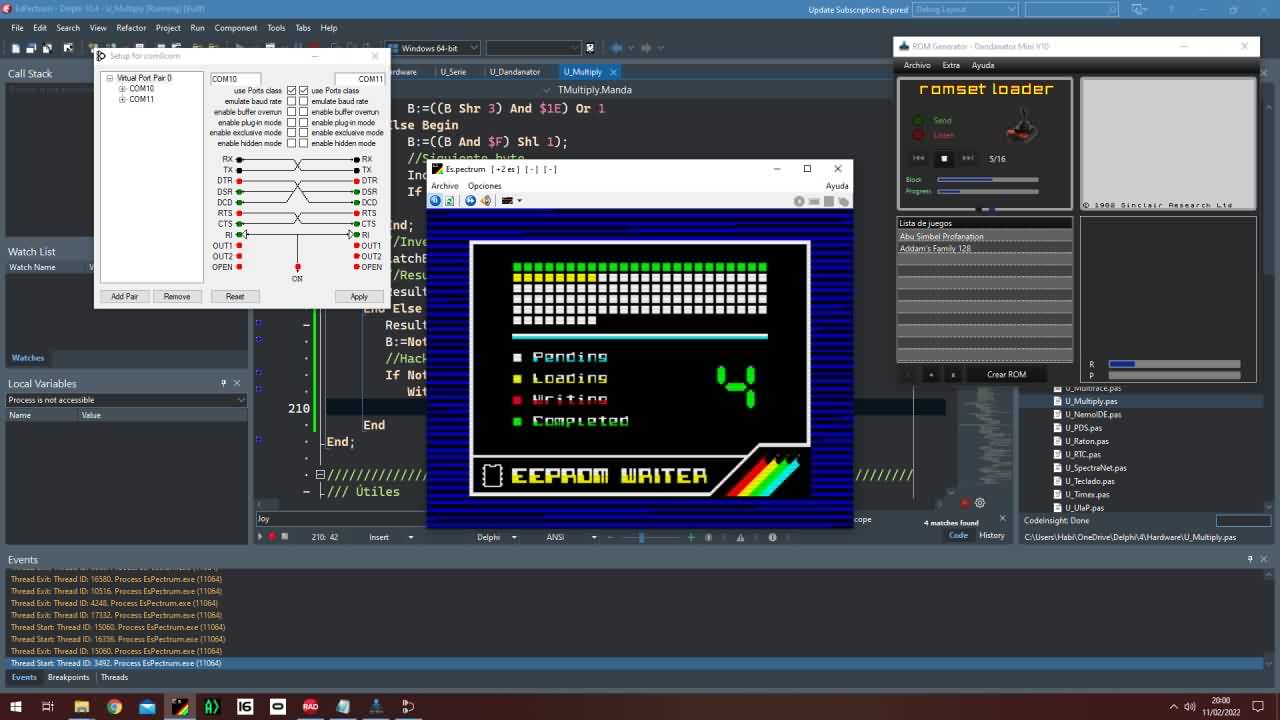Viewport: 1280px width, 720px height.
Task: Click the blue arrow icon in Es.pectrum toolbar
Action: point(470,201)
